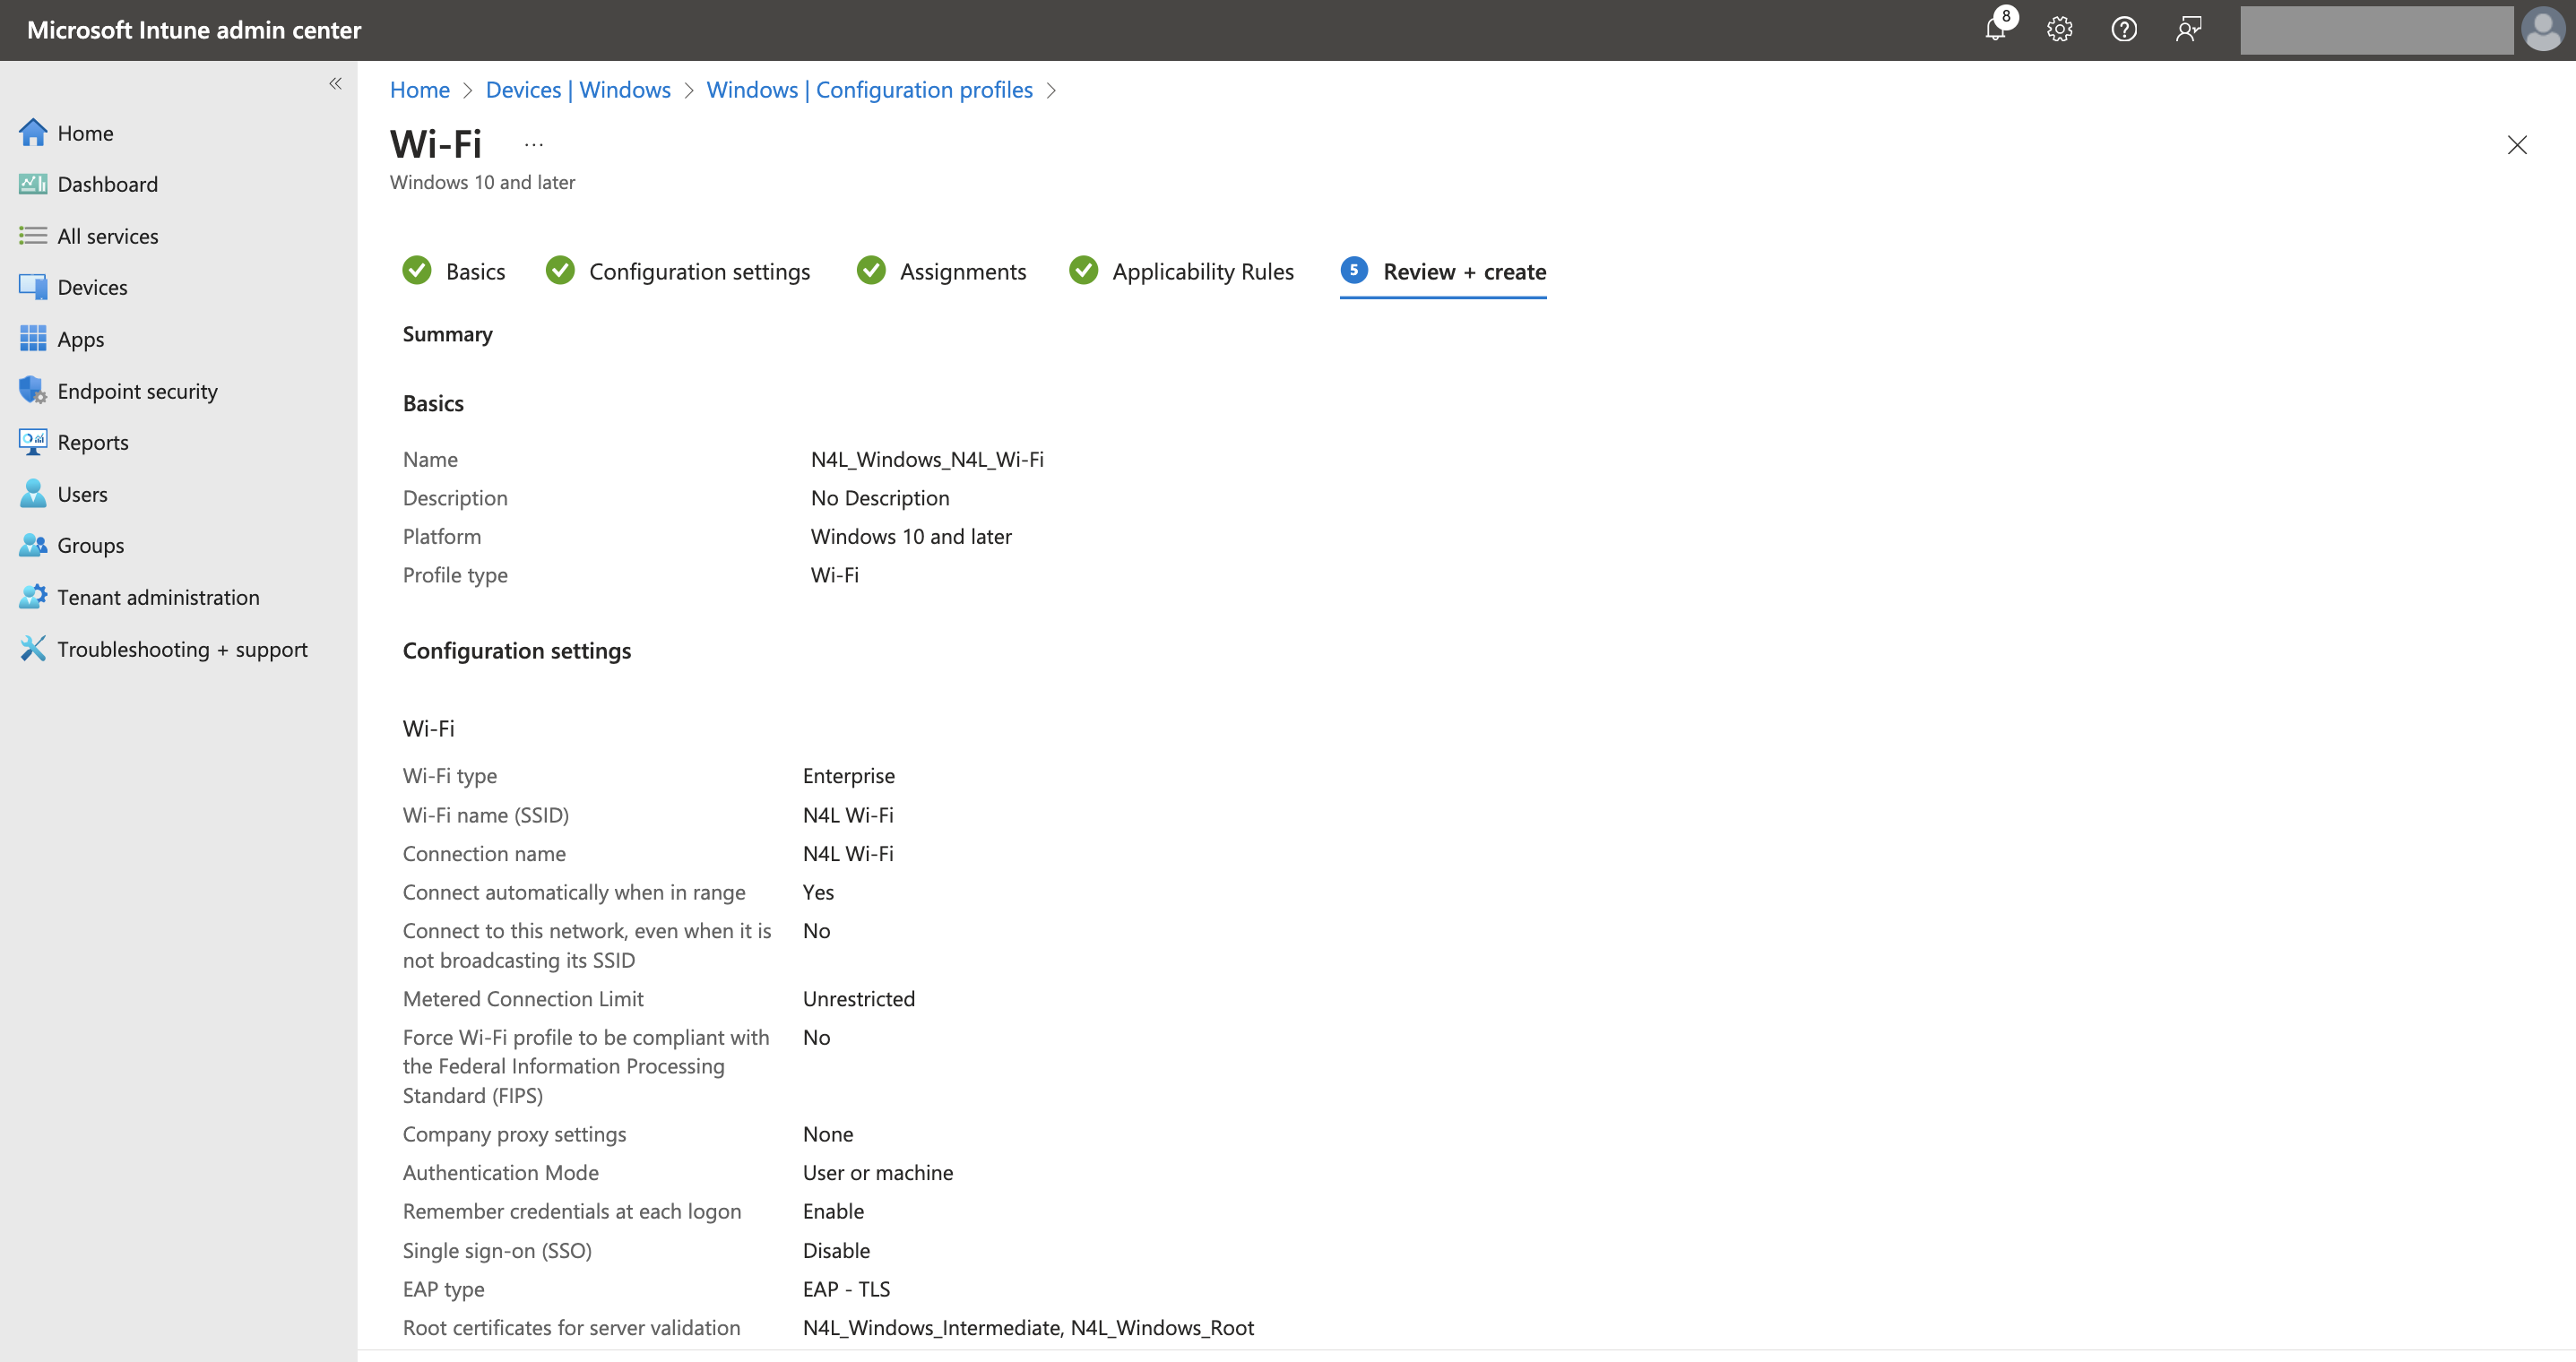Open the Groups section

point(90,545)
